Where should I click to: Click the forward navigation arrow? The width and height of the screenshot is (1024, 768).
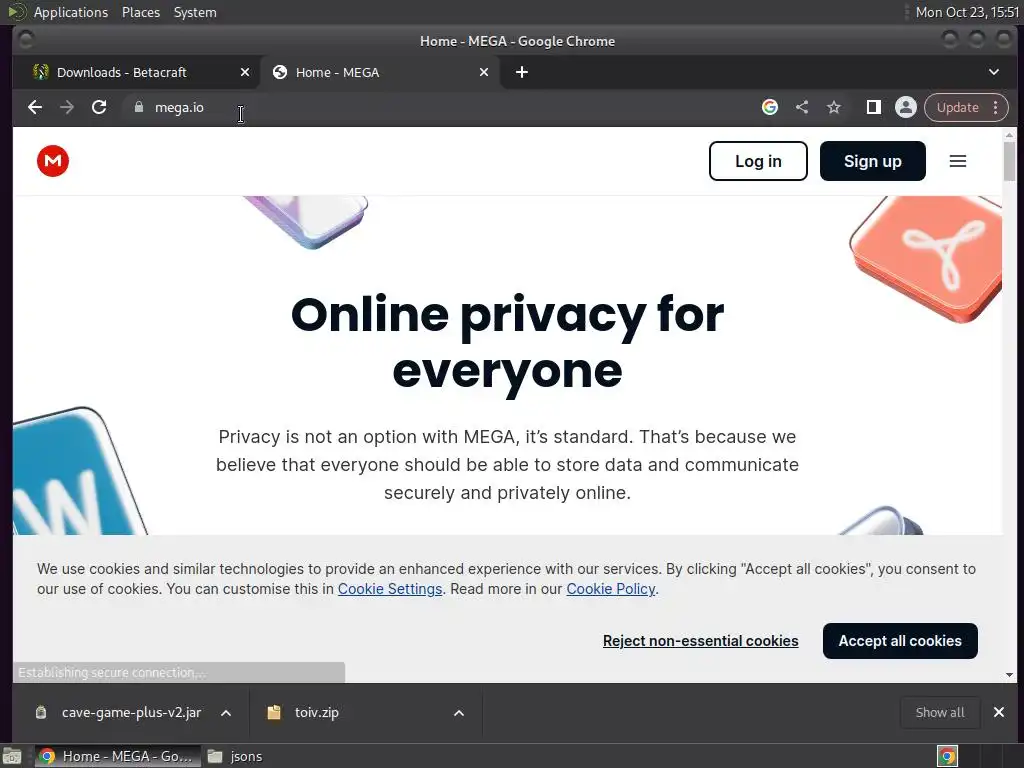tap(67, 107)
